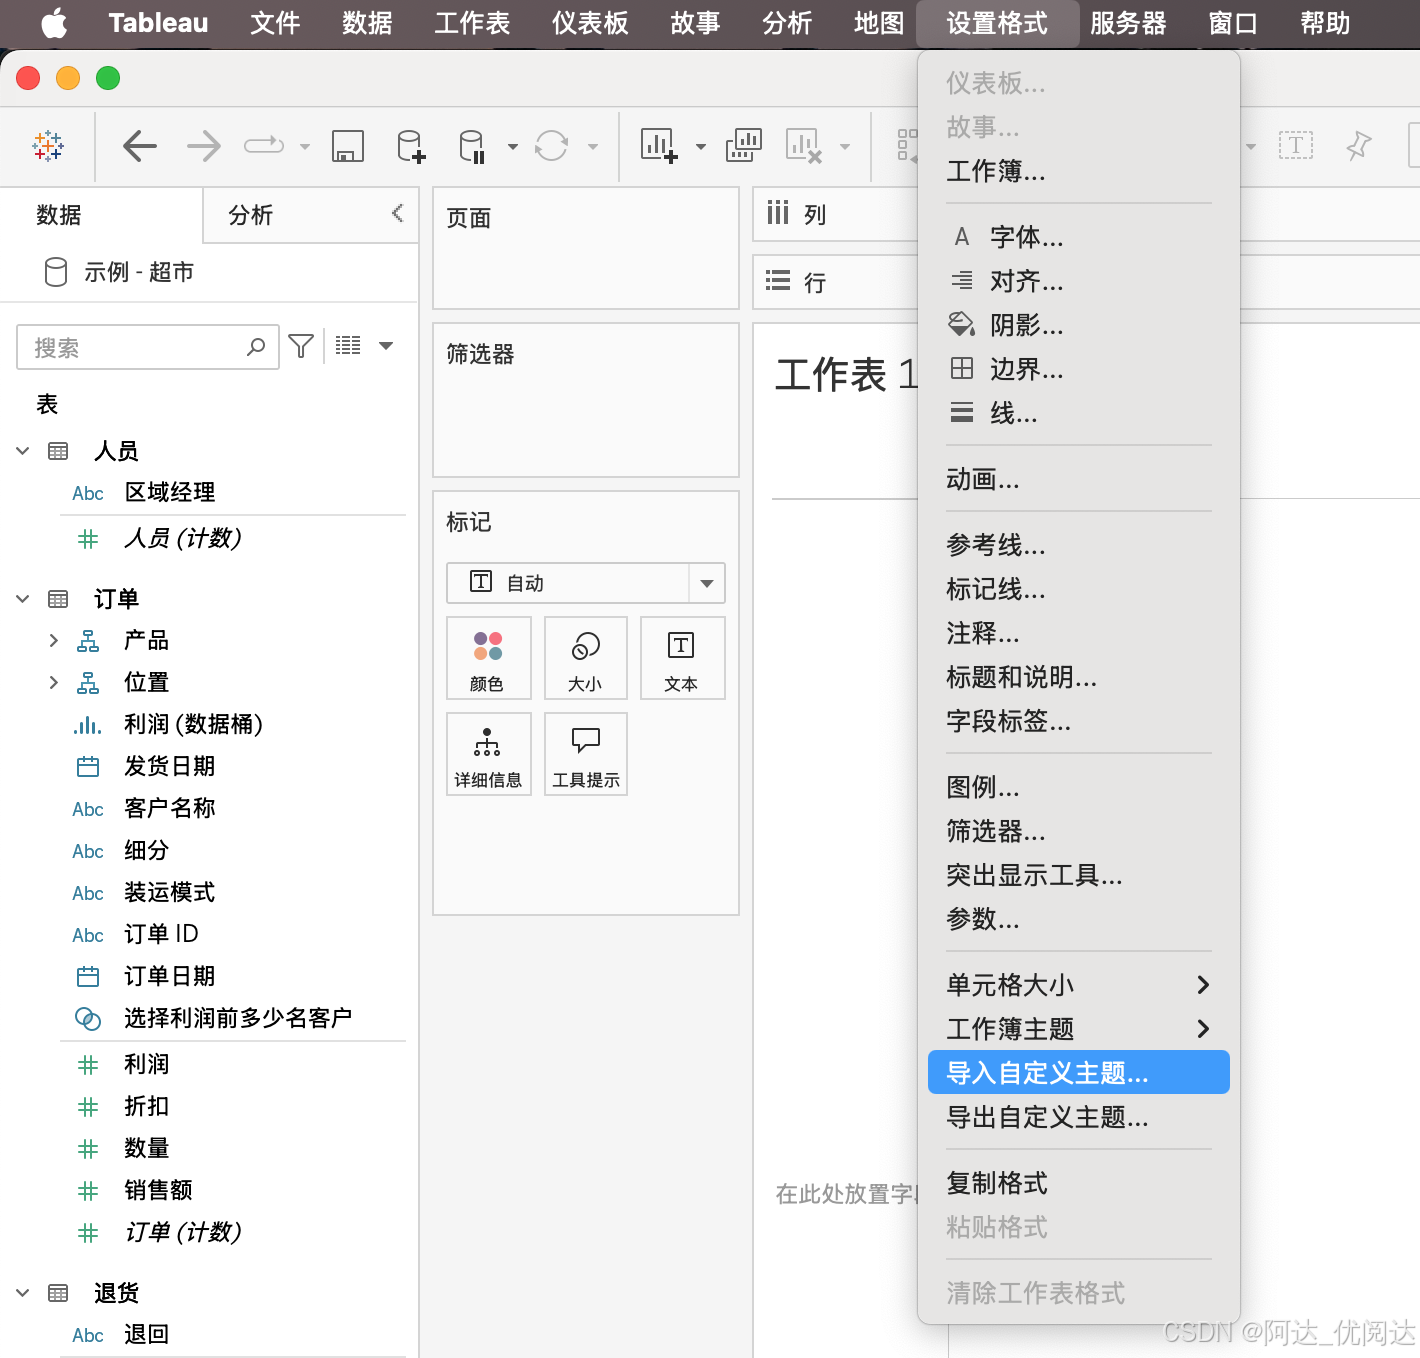
Task: Choose 字体... from the format menu
Action: pyautogui.click(x=1078, y=237)
